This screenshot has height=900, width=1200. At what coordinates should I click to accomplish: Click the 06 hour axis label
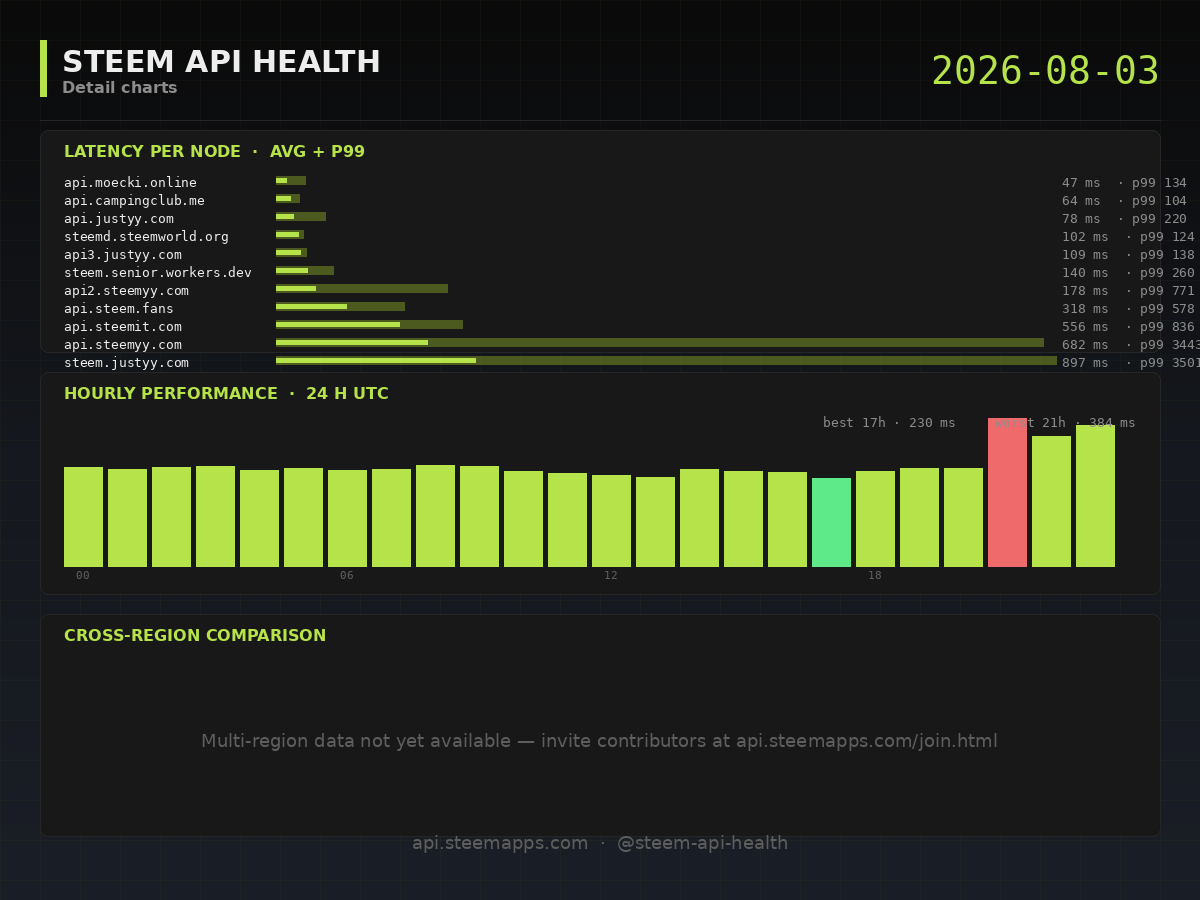(x=347, y=576)
